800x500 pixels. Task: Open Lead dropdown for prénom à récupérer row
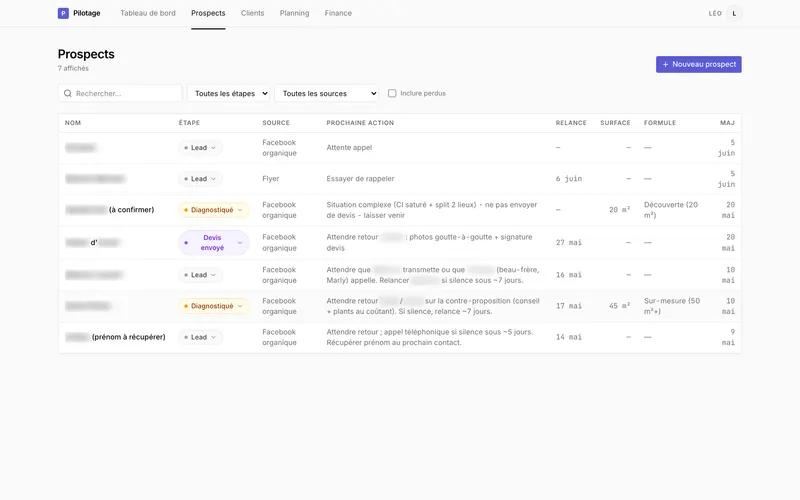(201, 337)
